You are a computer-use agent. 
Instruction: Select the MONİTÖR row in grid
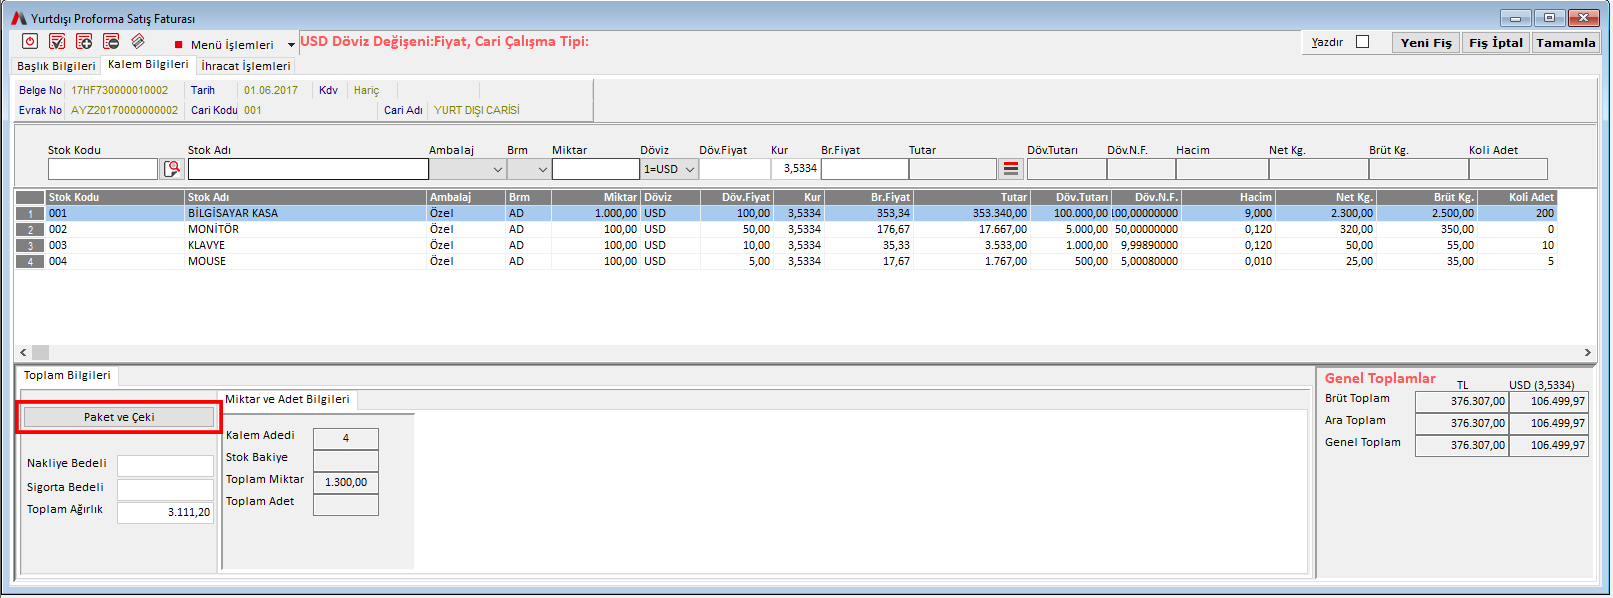(x=785, y=229)
